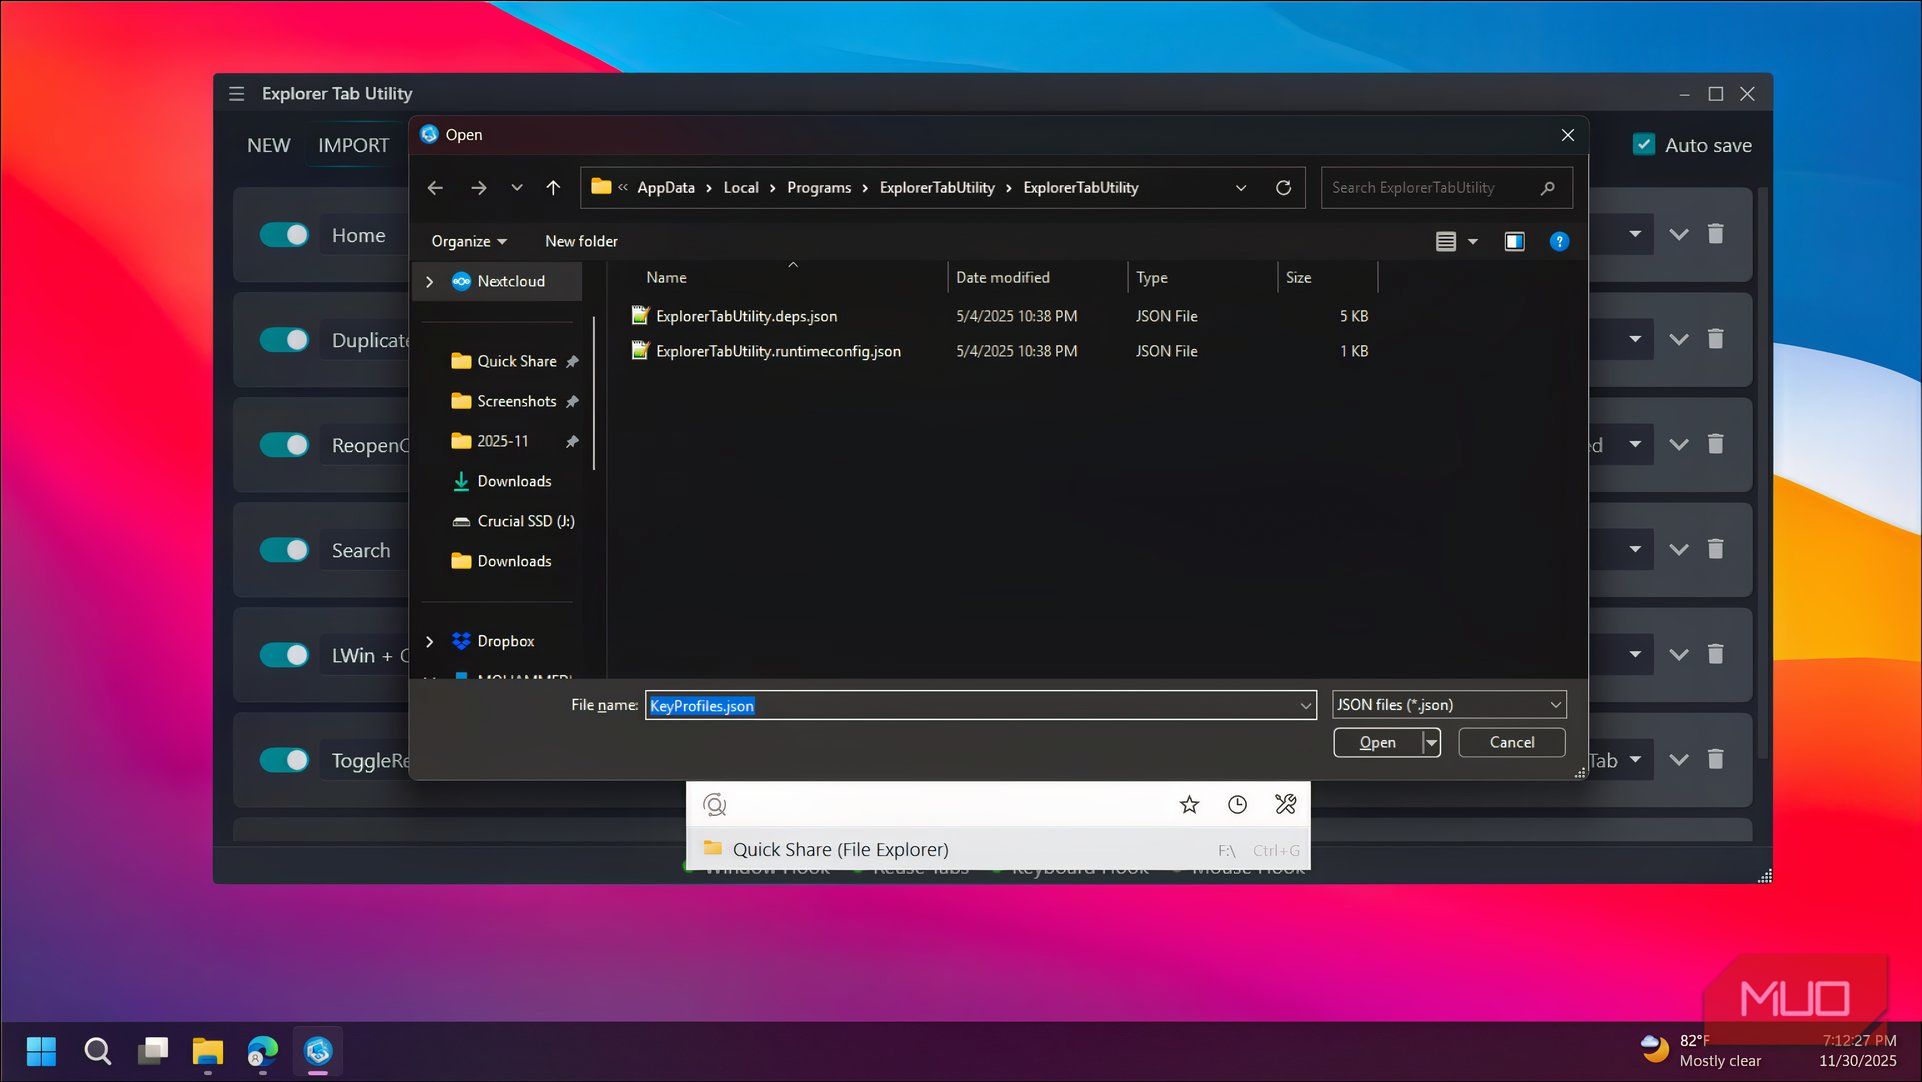The height and width of the screenshot is (1082, 1922).
Task: Click the New folder button
Action: tap(581, 241)
